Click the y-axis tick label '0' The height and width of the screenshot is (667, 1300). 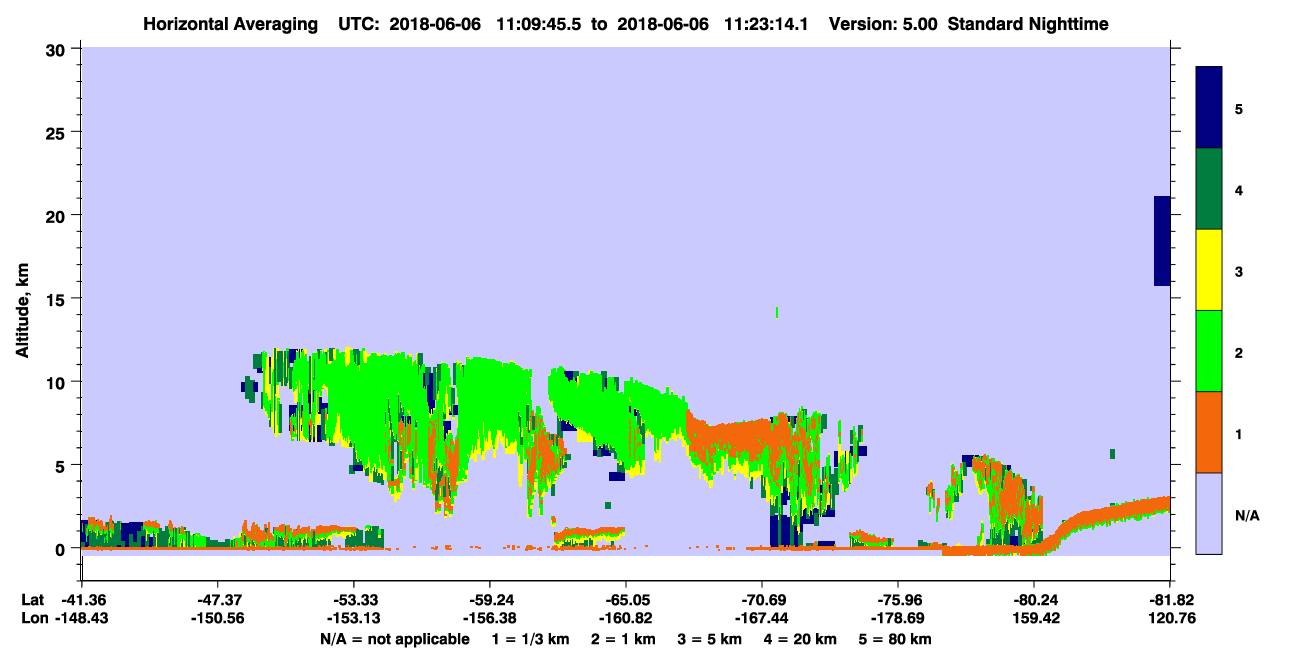tap(62, 549)
